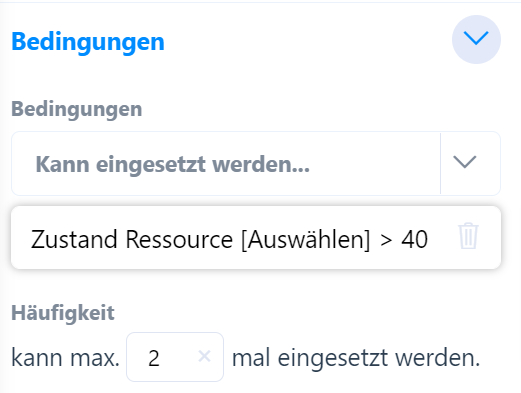521x393 pixels.
Task: Click the 'Kann eingesetzt werden...' combo box text
Action: click(173, 164)
